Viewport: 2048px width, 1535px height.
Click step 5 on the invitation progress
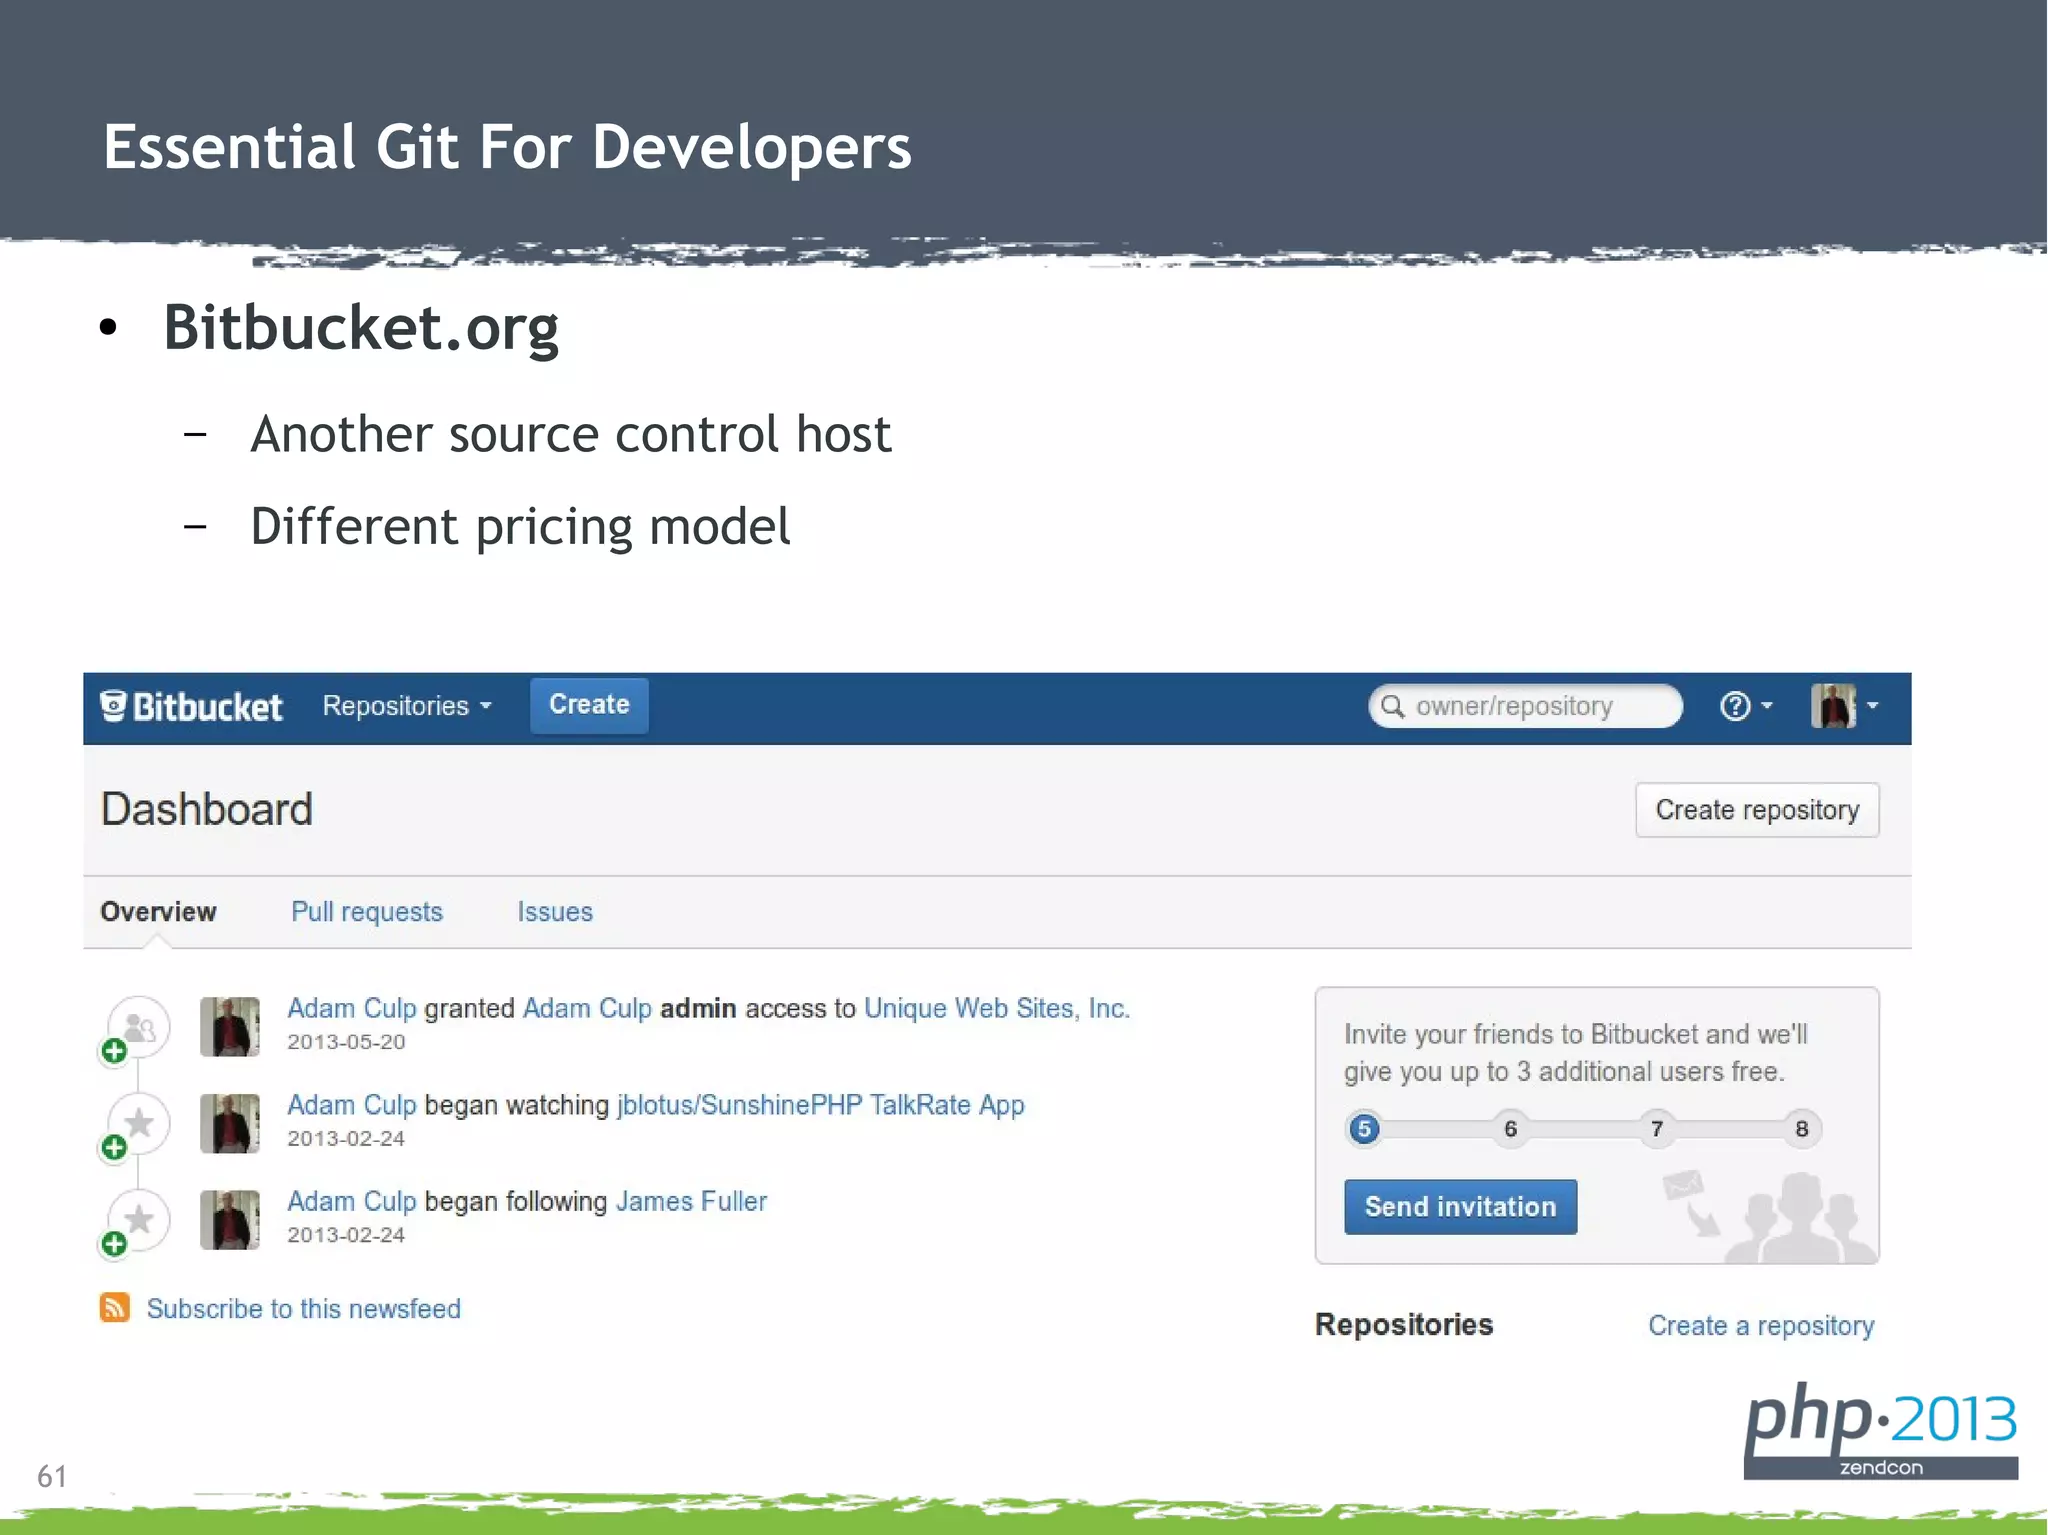pyautogui.click(x=1363, y=1129)
